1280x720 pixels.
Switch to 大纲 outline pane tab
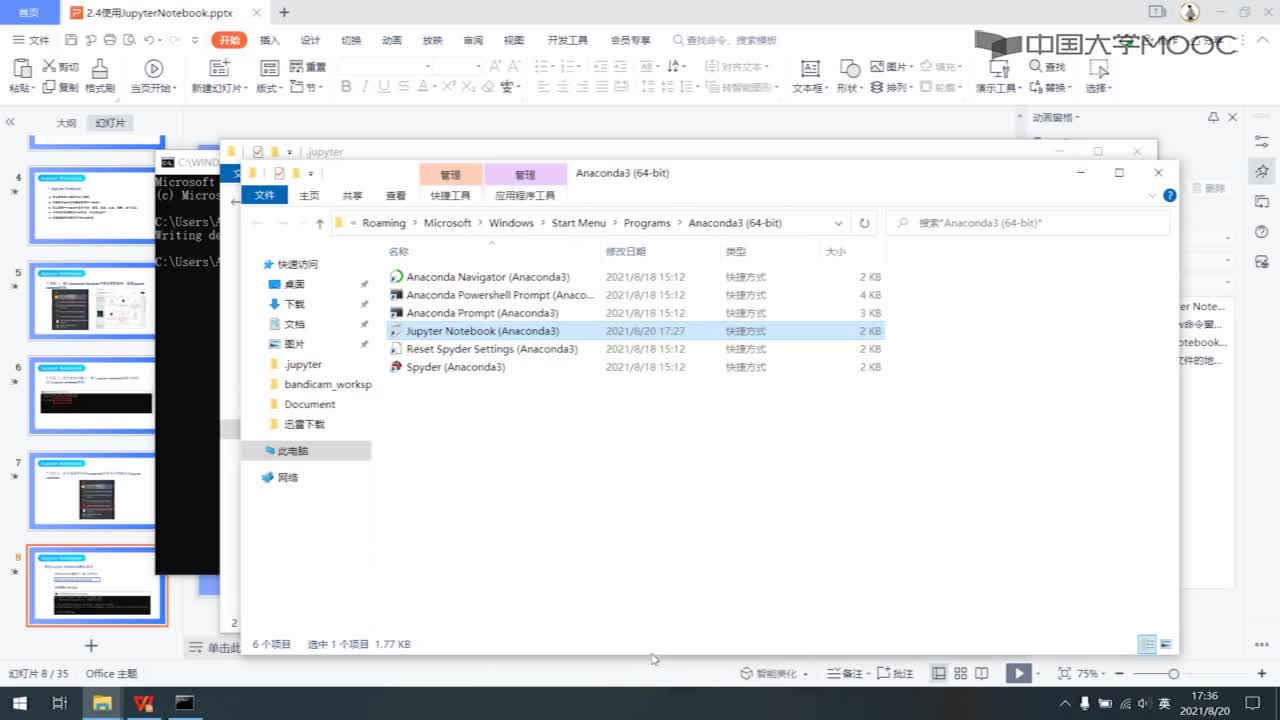(65, 123)
